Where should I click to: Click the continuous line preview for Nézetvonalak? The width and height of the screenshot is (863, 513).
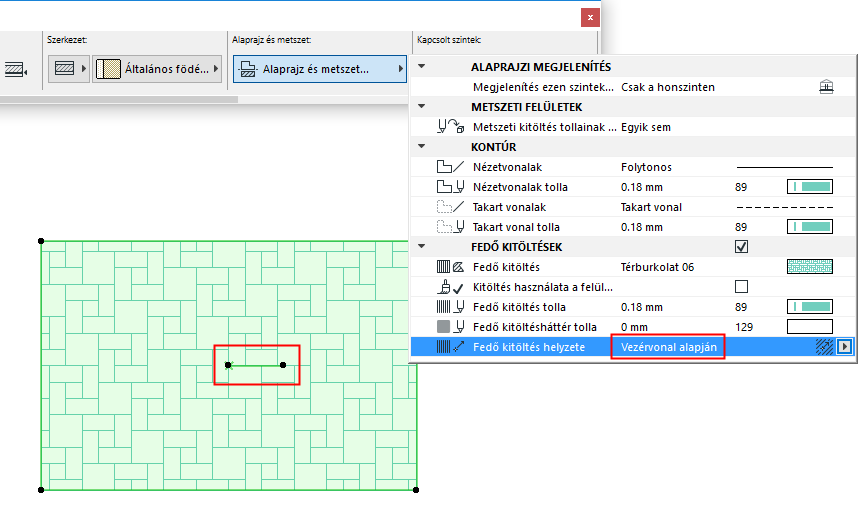pyautogui.click(x=784, y=167)
